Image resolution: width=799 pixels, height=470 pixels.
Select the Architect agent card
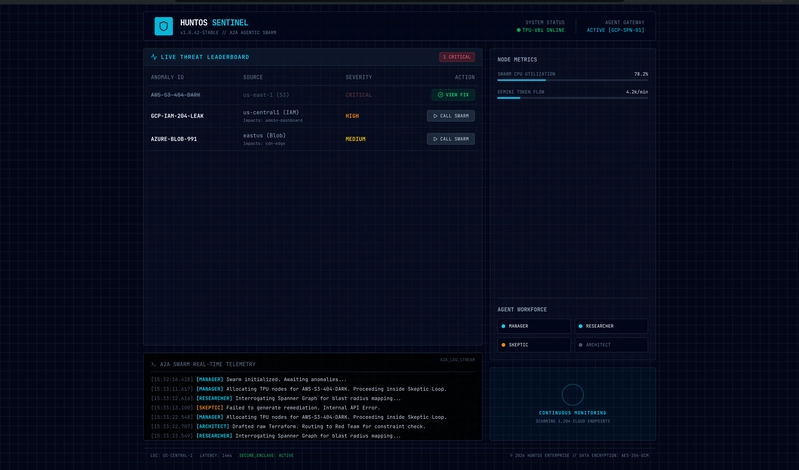pos(611,345)
